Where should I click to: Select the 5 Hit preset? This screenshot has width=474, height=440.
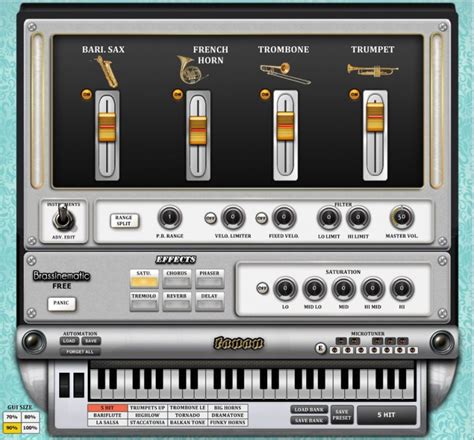[x=108, y=408]
